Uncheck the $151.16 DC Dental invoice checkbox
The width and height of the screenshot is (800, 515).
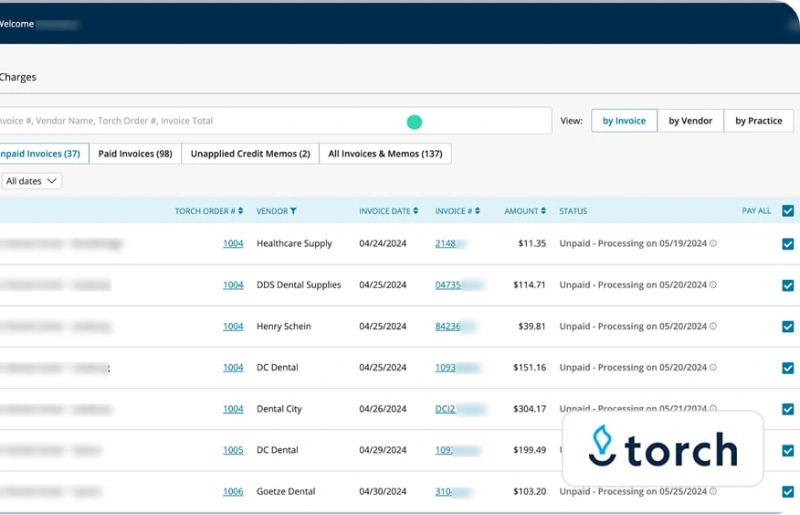click(788, 368)
